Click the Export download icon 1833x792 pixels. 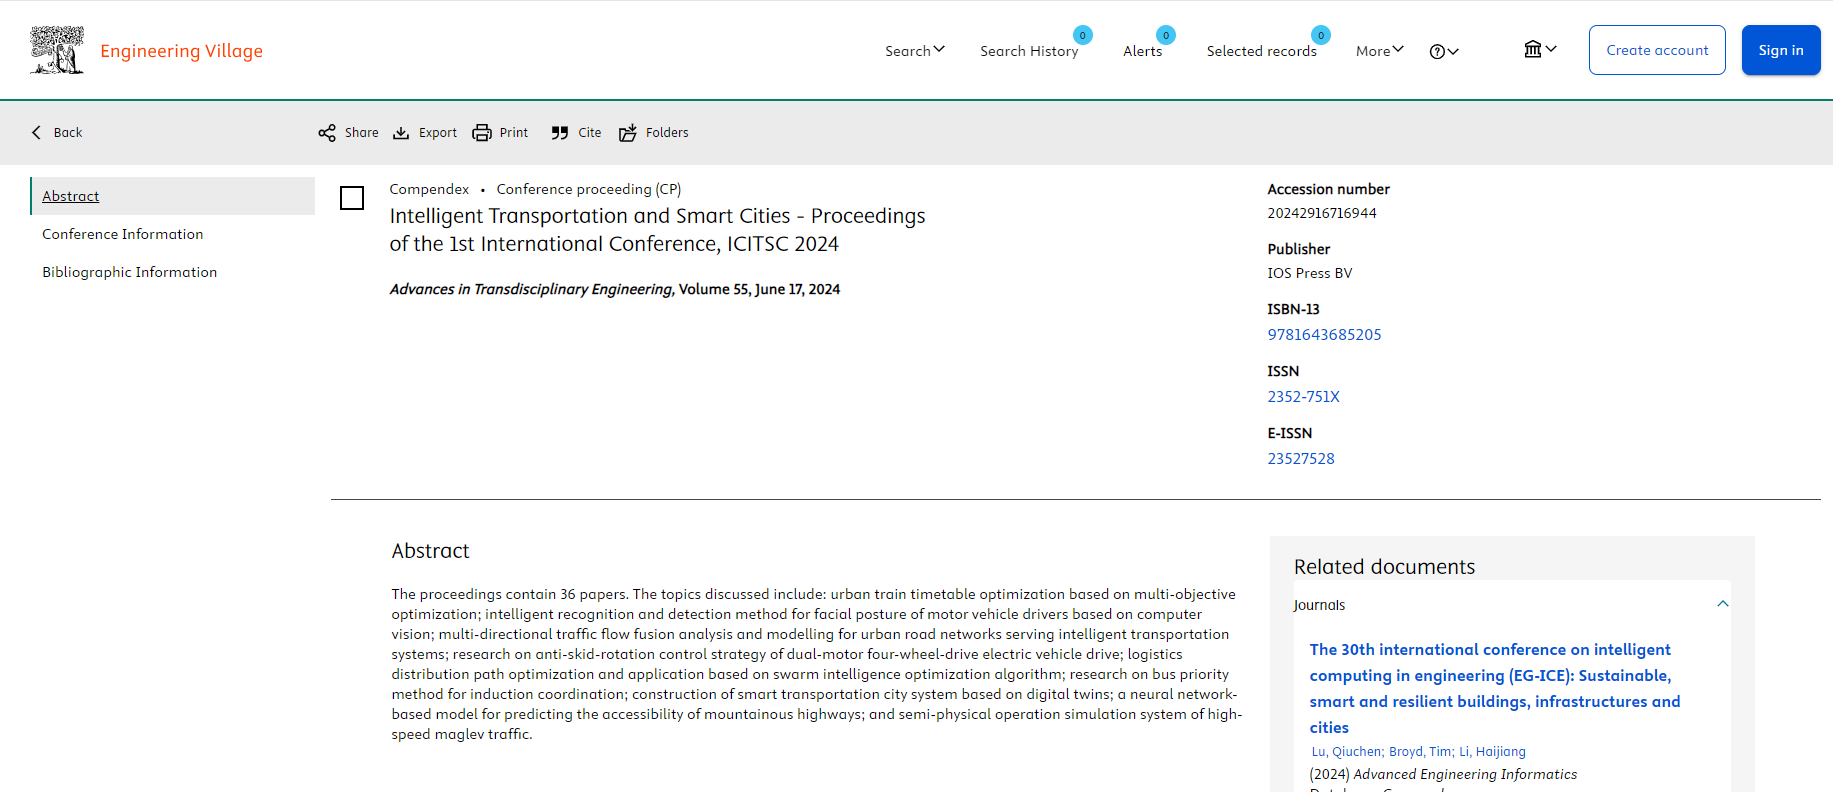pos(401,133)
